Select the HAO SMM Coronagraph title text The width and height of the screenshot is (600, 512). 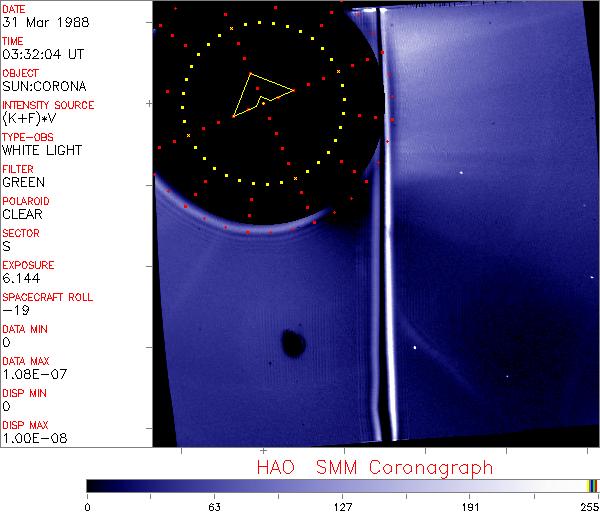pyautogui.click(x=374, y=467)
